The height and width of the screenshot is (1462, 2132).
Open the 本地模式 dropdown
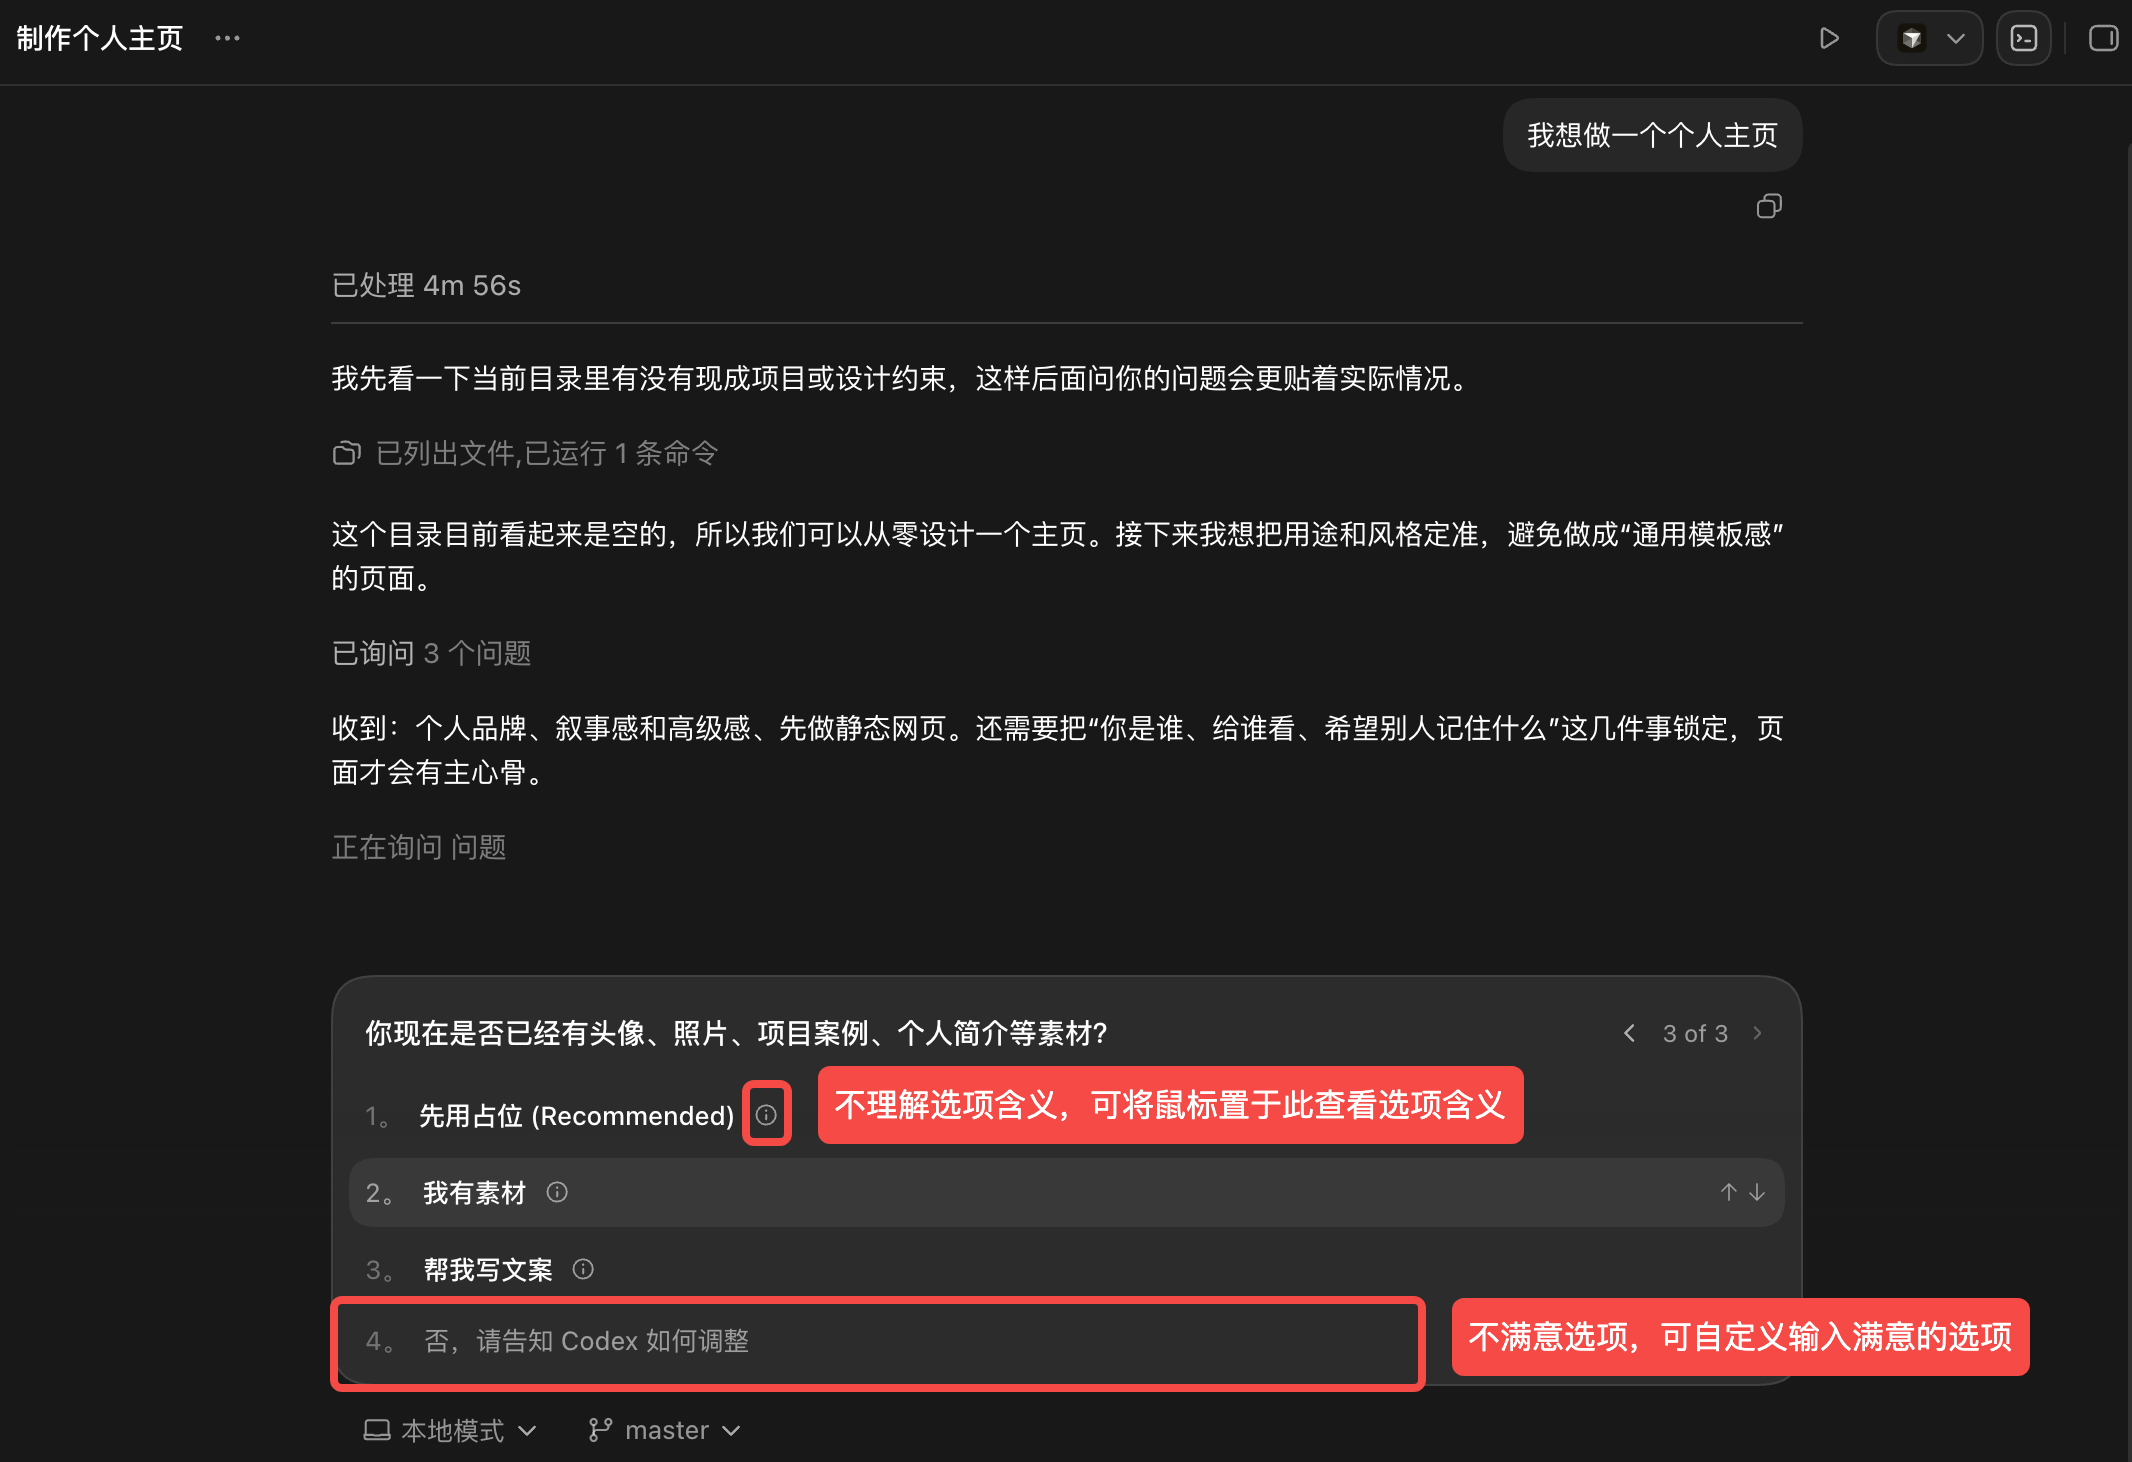coord(450,1430)
